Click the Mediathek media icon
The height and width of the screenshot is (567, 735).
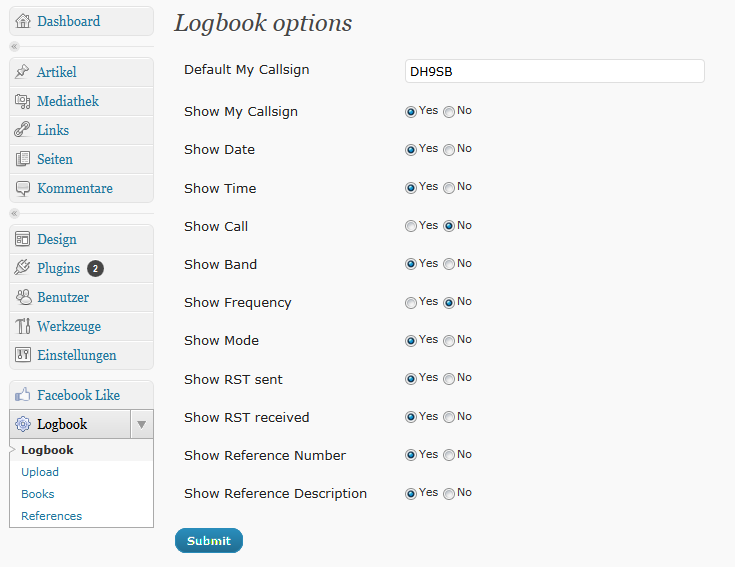point(22,101)
